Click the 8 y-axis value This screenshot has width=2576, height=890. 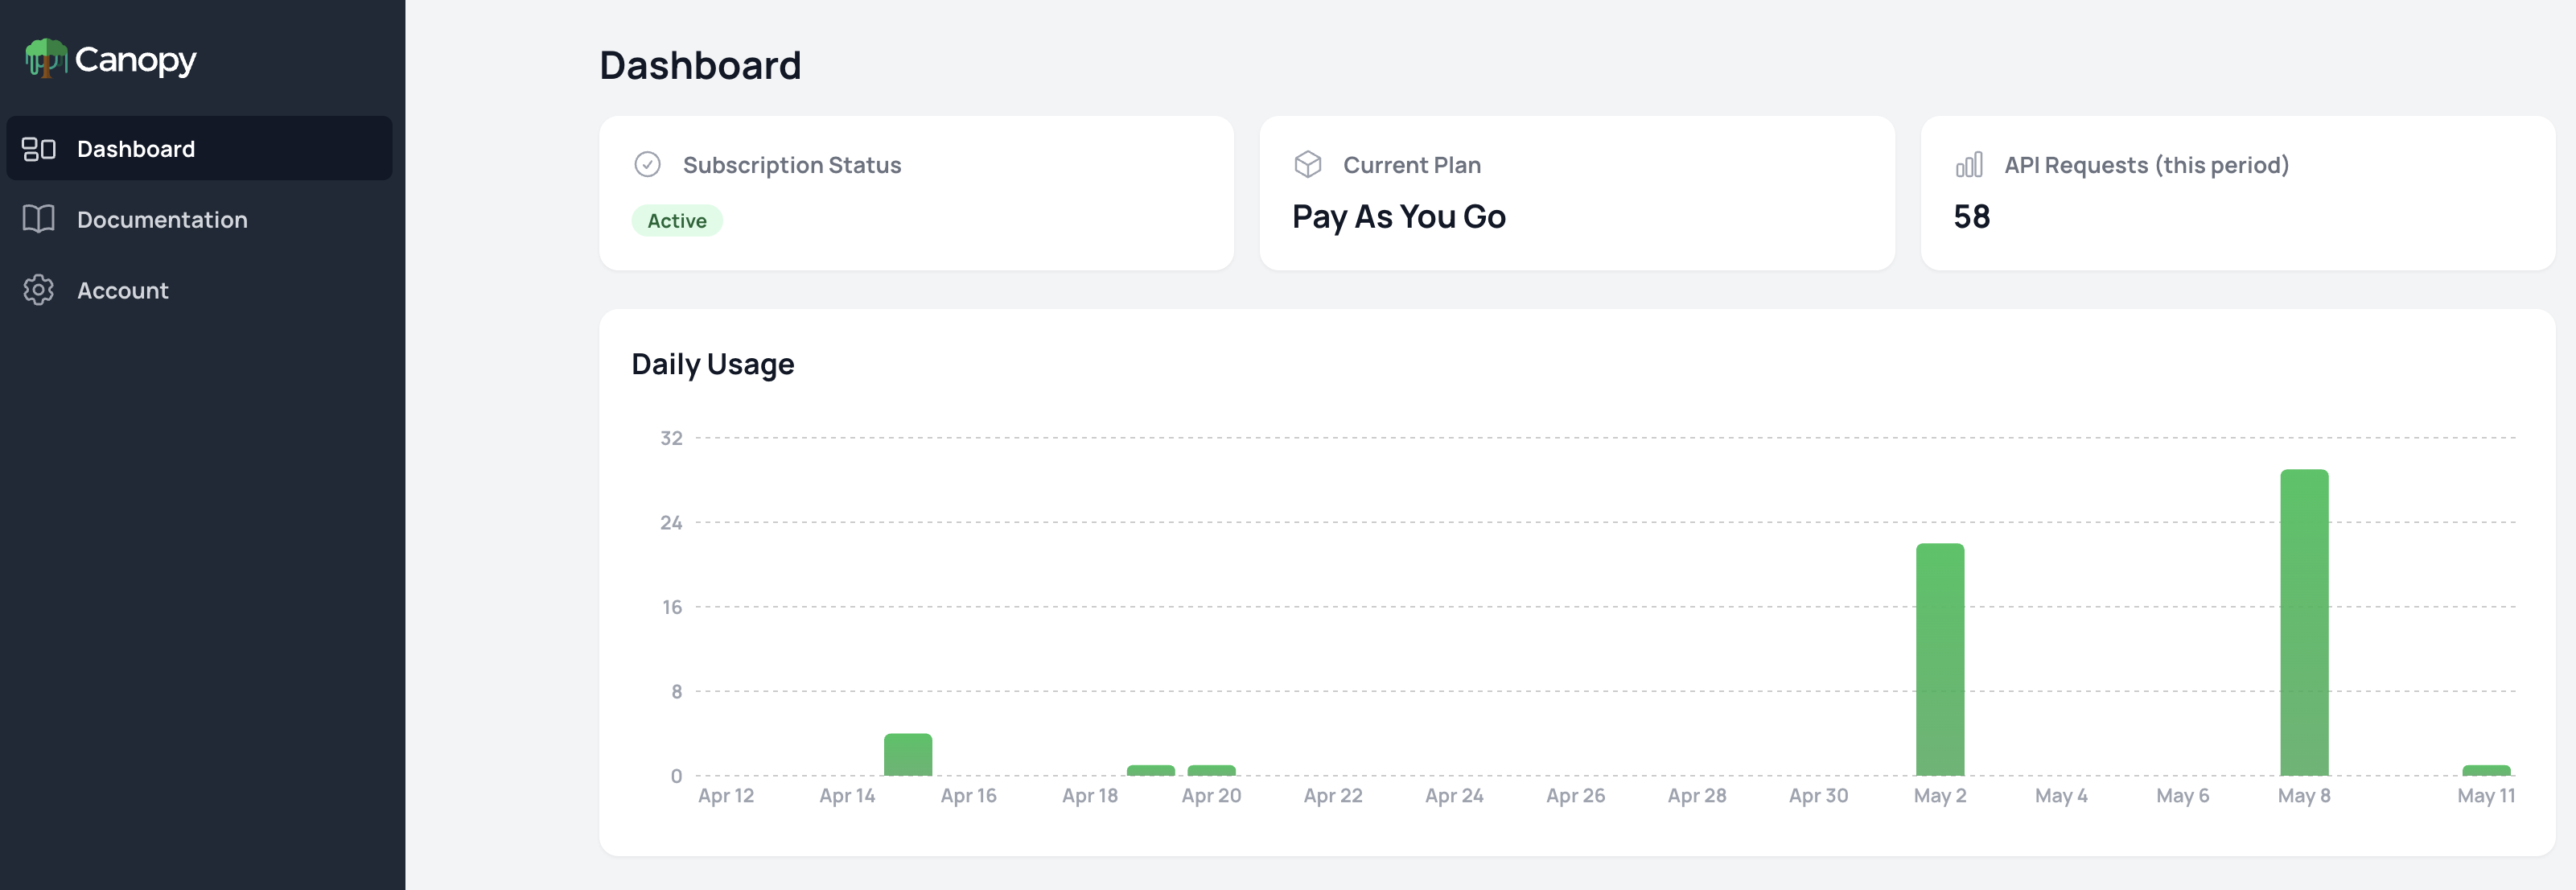tap(677, 692)
